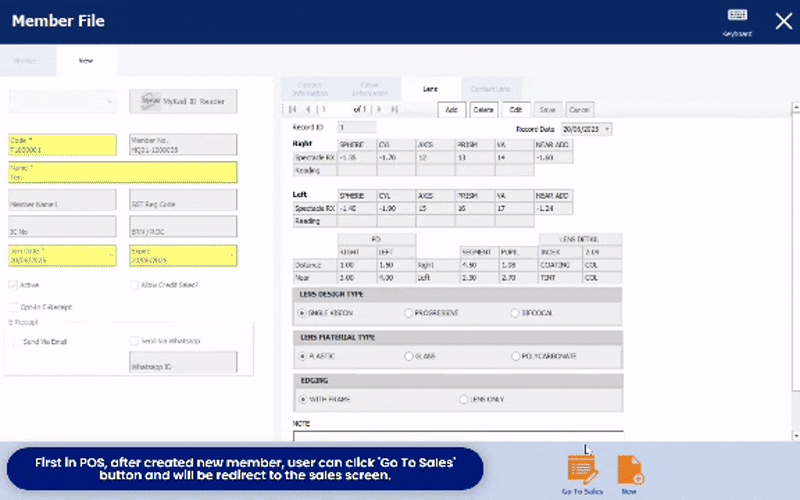Close the Member File window
This screenshot has width=800, height=500.
point(783,20)
